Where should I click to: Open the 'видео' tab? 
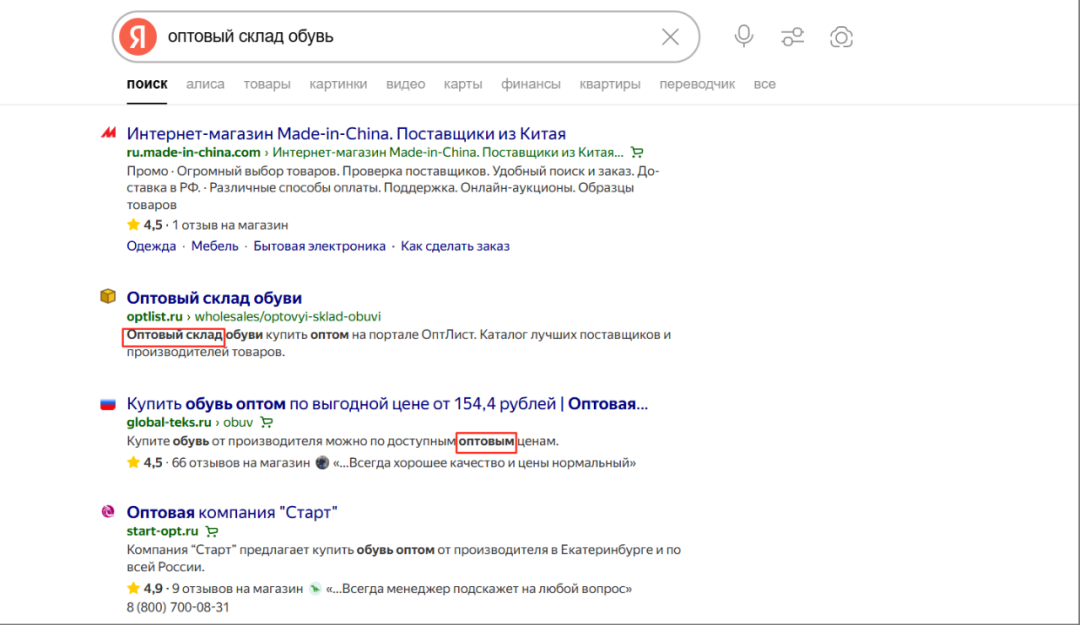405,84
